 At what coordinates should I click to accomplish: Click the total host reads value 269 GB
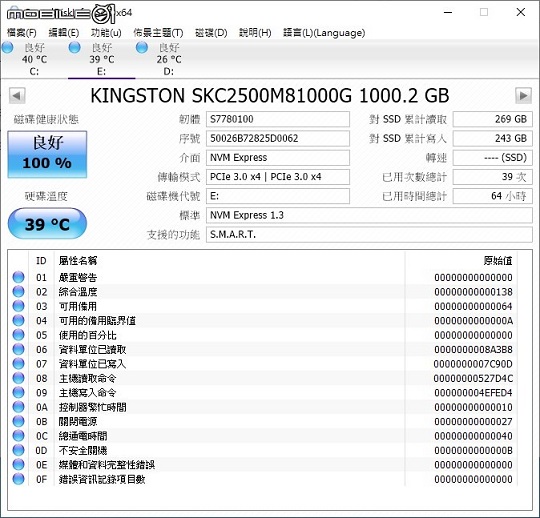(x=492, y=119)
